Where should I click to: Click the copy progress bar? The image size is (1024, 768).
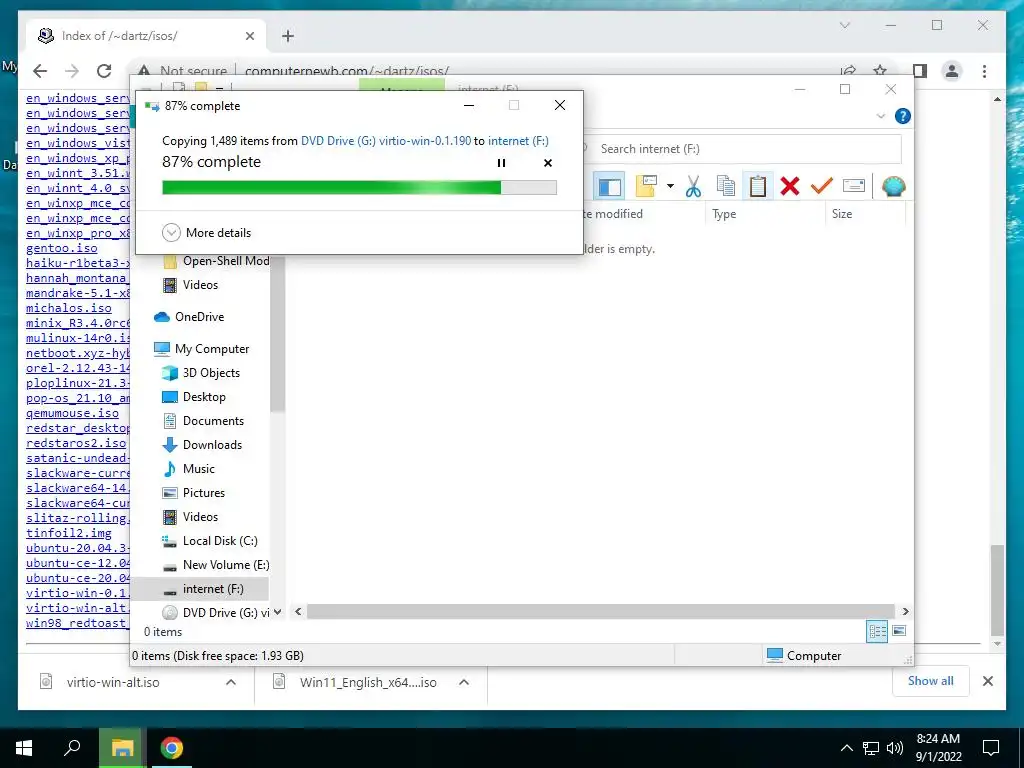(359, 187)
